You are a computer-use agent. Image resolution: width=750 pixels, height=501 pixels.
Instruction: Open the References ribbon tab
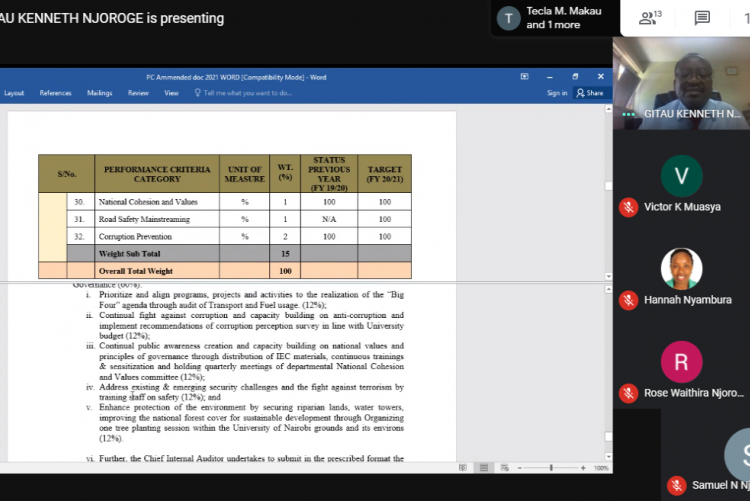pyautogui.click(x=55, y=93)
